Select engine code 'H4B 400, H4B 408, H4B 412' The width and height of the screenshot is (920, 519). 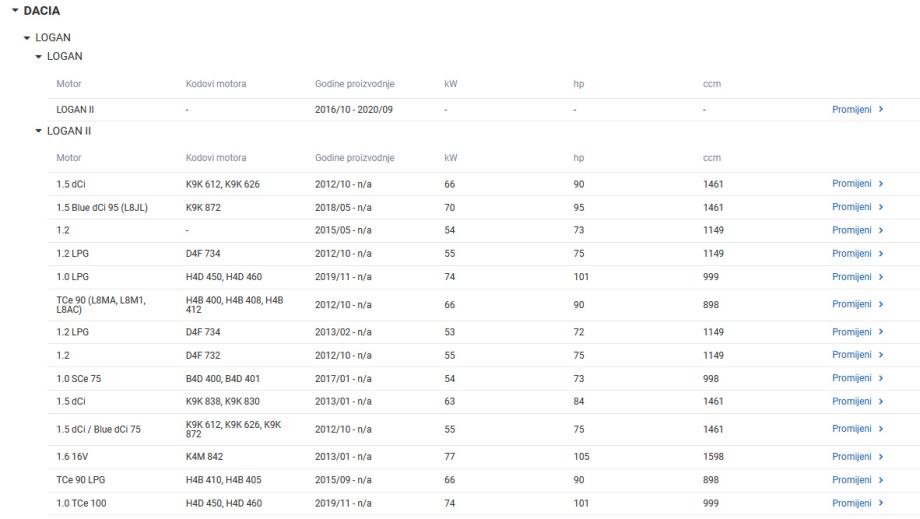coord(234,304)
